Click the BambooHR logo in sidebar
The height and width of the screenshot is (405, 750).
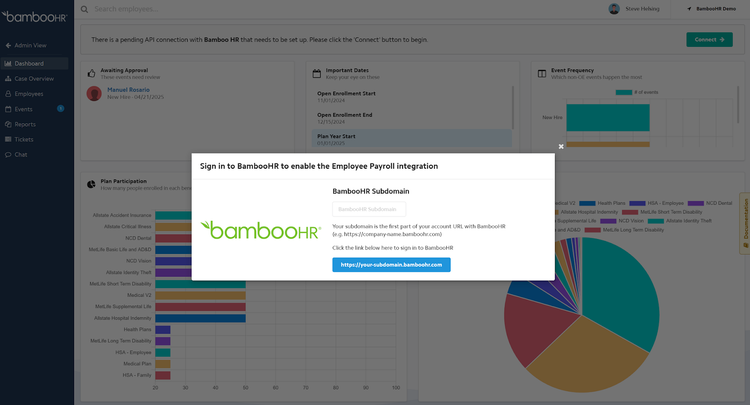[x=34, y=17]
